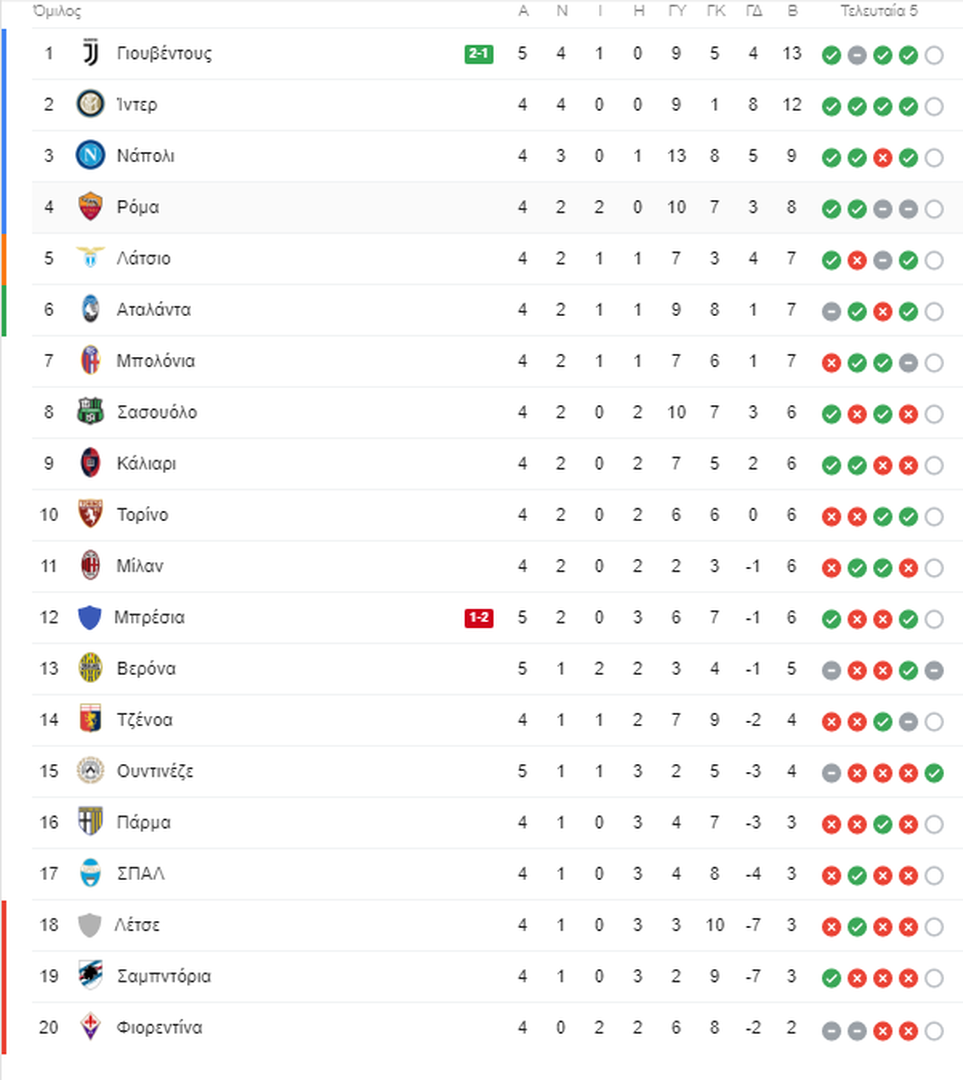The image size is (963, 1080).
Task: Click the Roma club crest
Action: pyautogui.click(x=90, y=207)
